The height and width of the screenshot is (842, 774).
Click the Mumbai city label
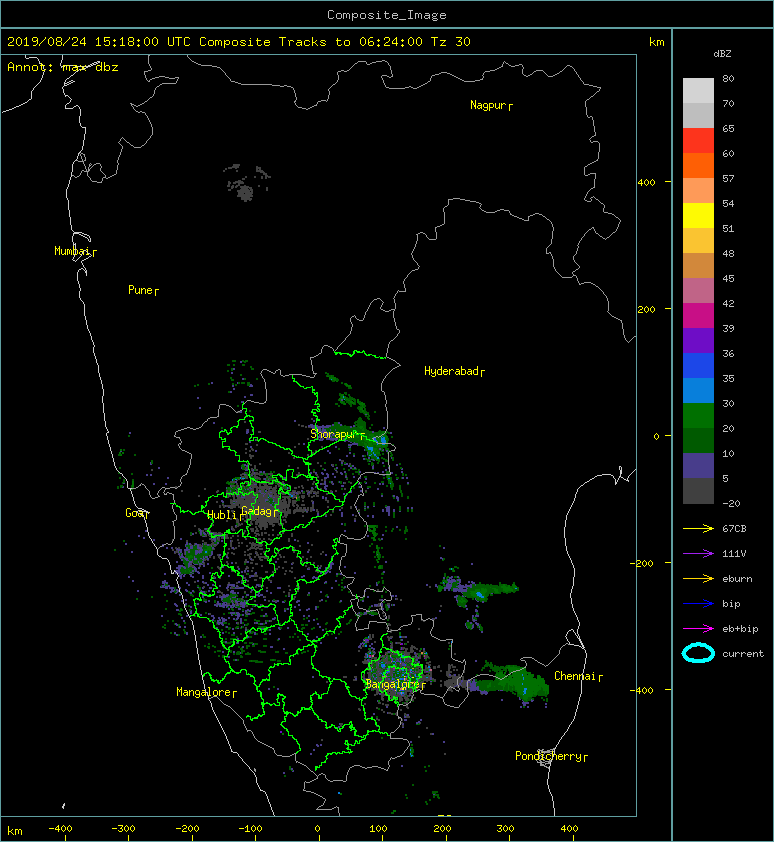[75, 251]
